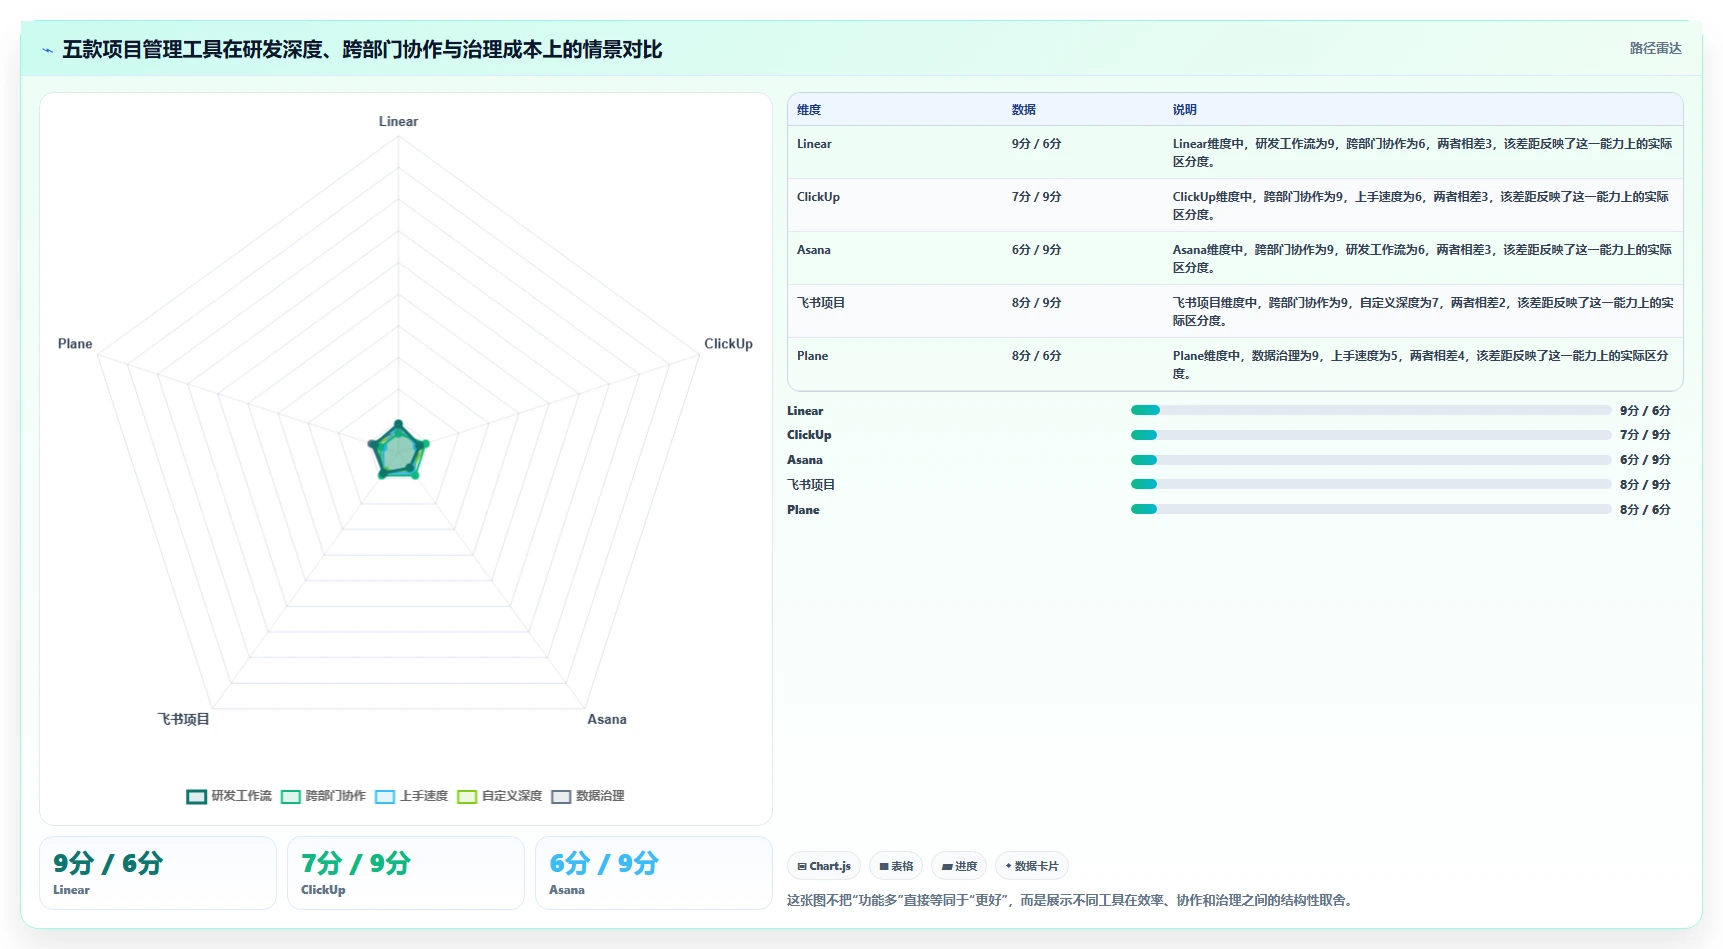Viewport: 1723px width, 949px height.
Task: Click the Linear axis label on radar
Action: coord(398,121)
